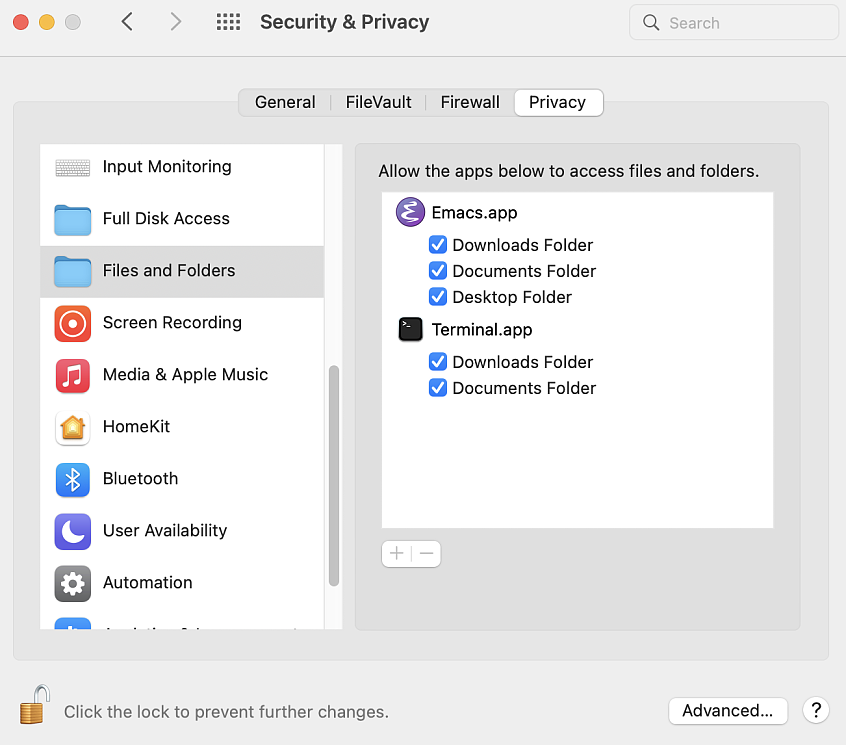This screenshot has height=745, width=846.
Task: Select Bluetooth category label
Action: pos(140,479)
